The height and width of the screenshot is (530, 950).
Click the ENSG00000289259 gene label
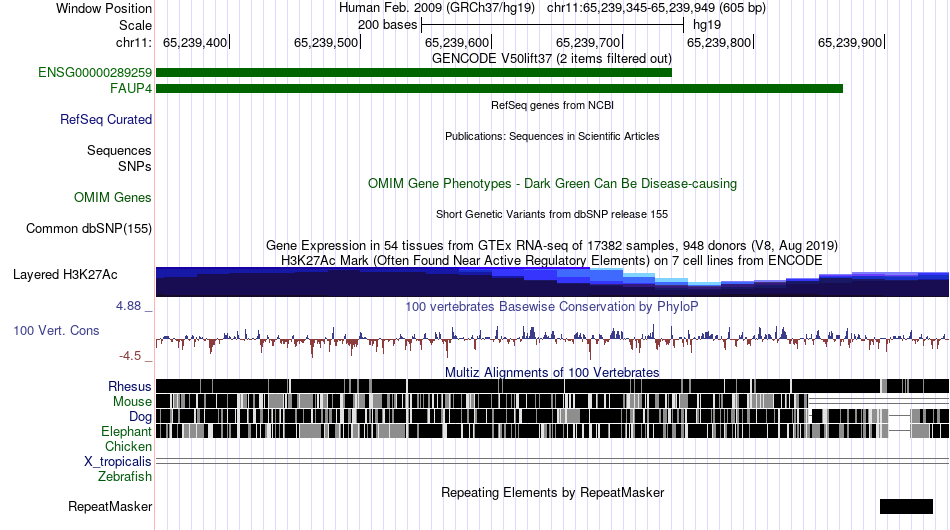click(x=95, y=73)
